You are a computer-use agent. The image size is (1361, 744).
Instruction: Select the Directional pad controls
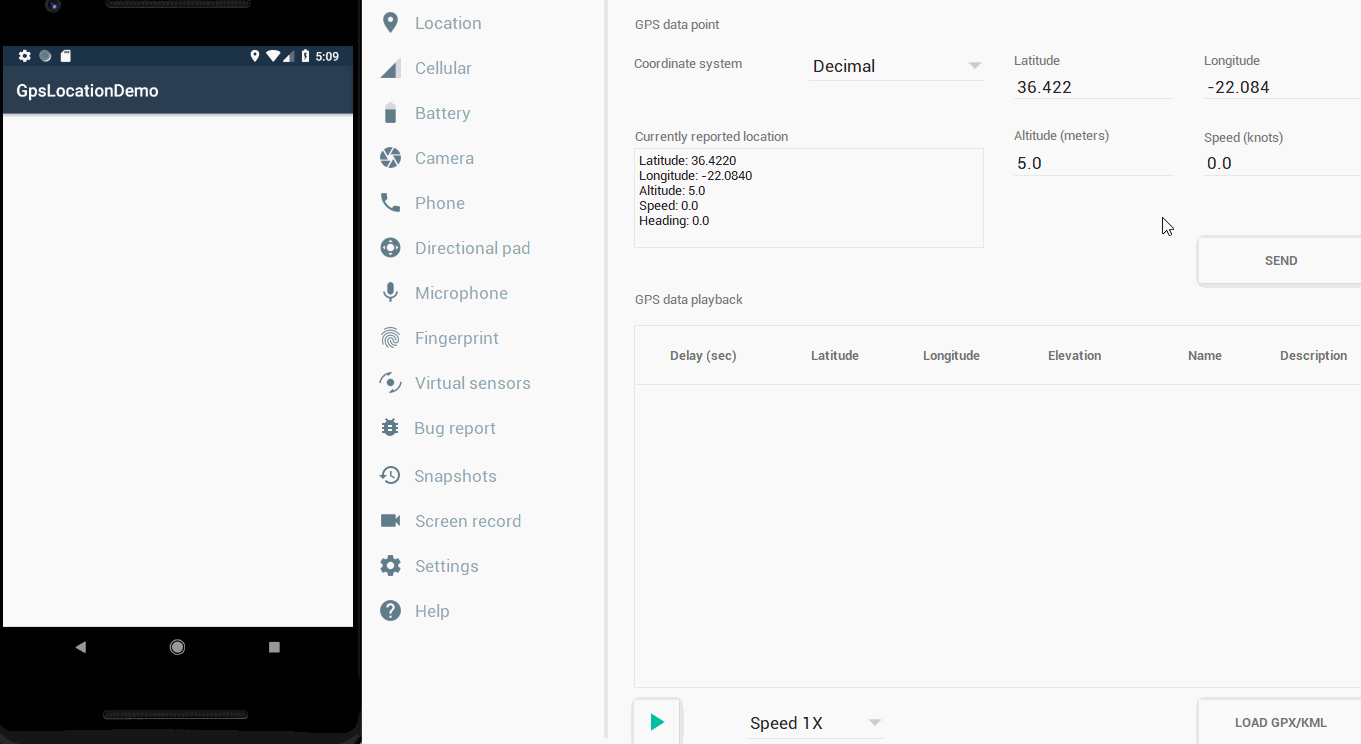(x=471, y=247)
